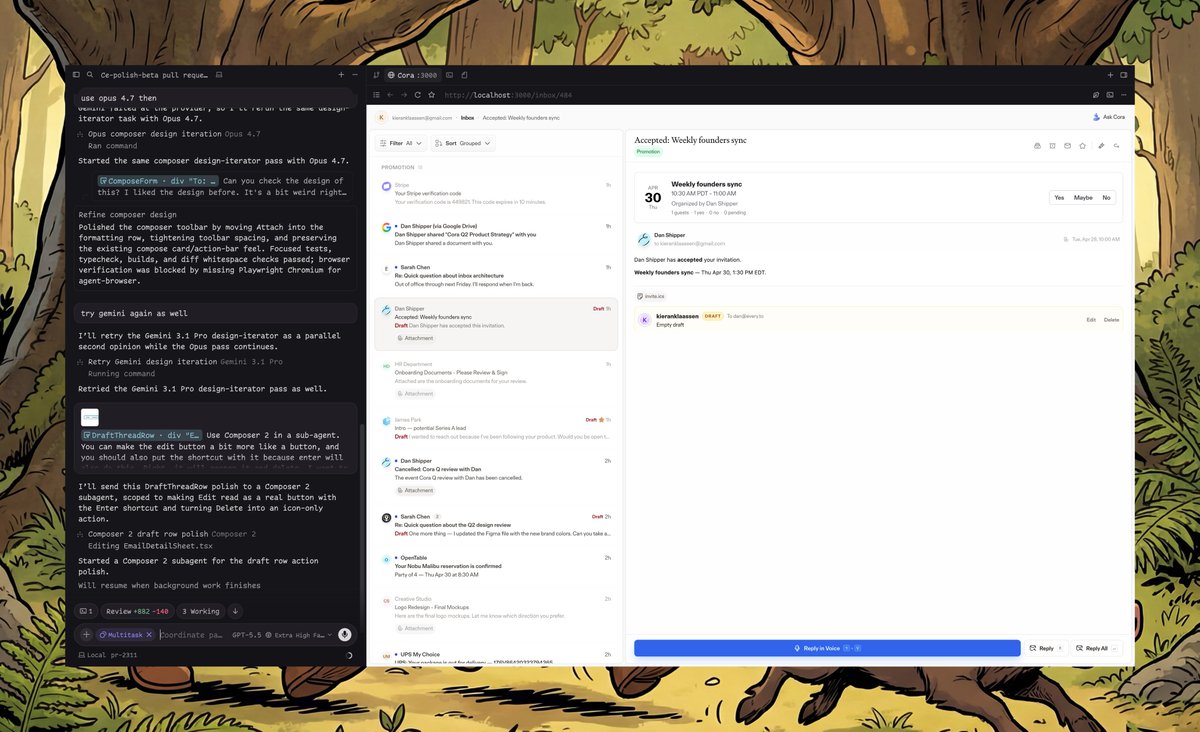Screen dimensions: 1200x732
Task: Open James Park's Series A lead email
Action: tap(496, 428)
